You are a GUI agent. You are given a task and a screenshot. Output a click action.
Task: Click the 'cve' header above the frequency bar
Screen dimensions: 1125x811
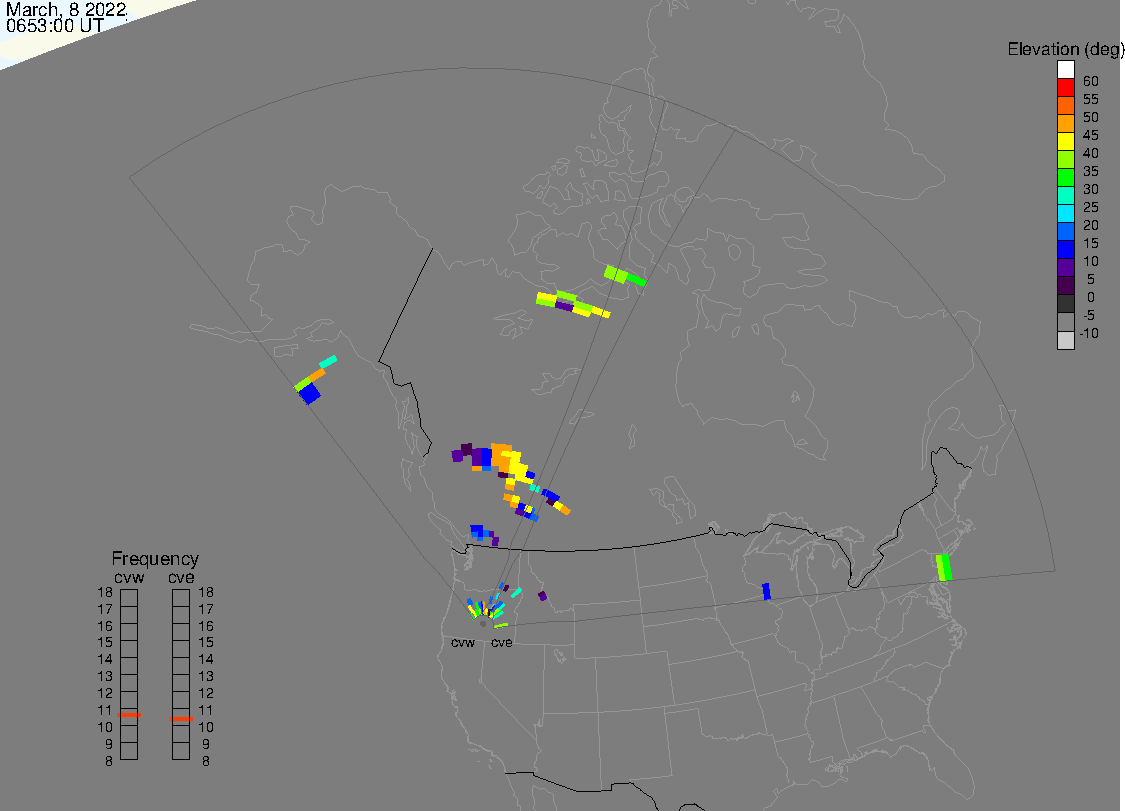pyautogui.click(x=182, y=577)
